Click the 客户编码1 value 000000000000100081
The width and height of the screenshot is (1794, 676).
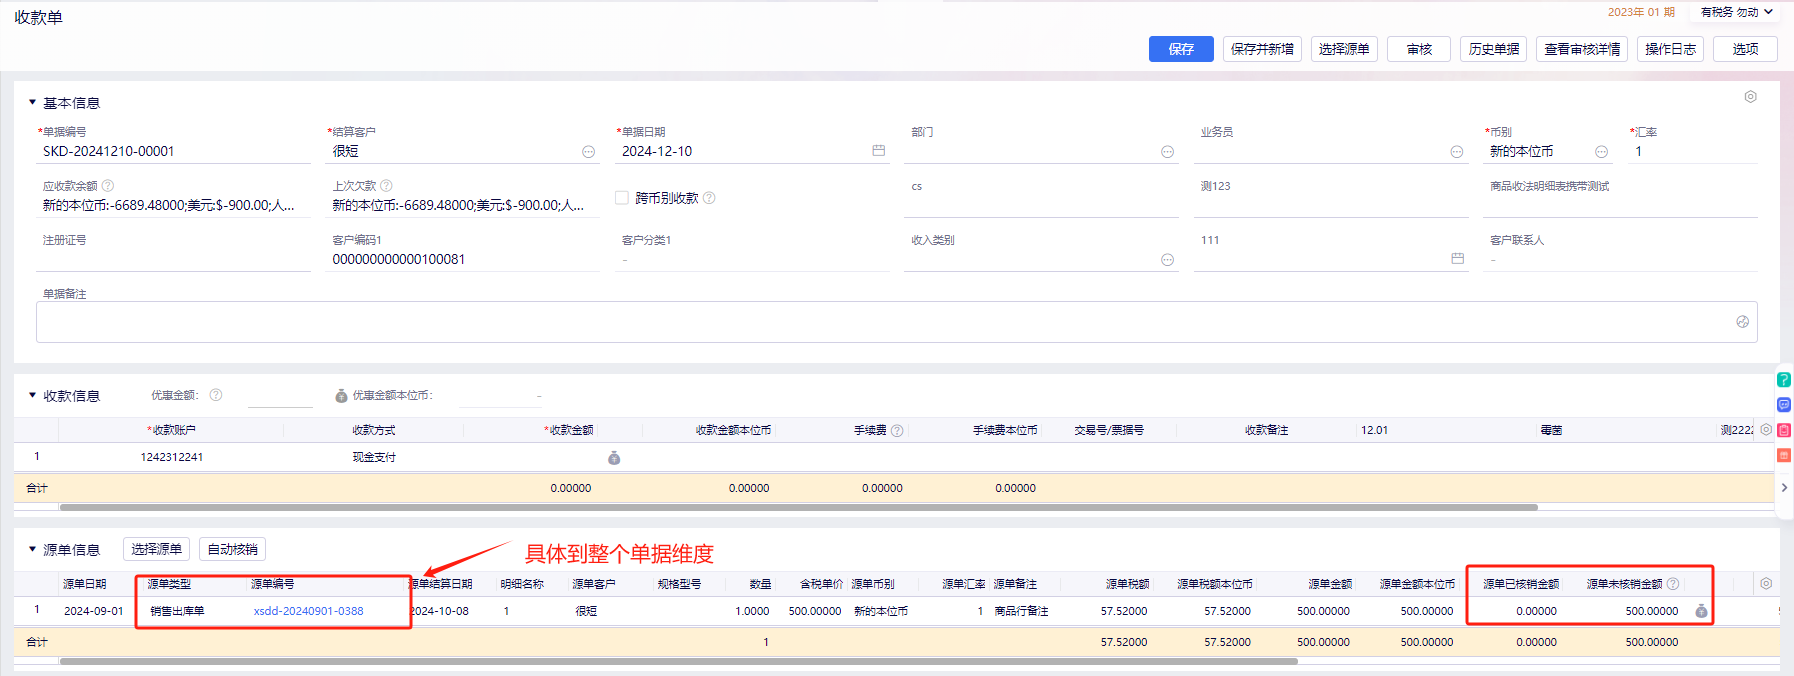tap(398, 260)
